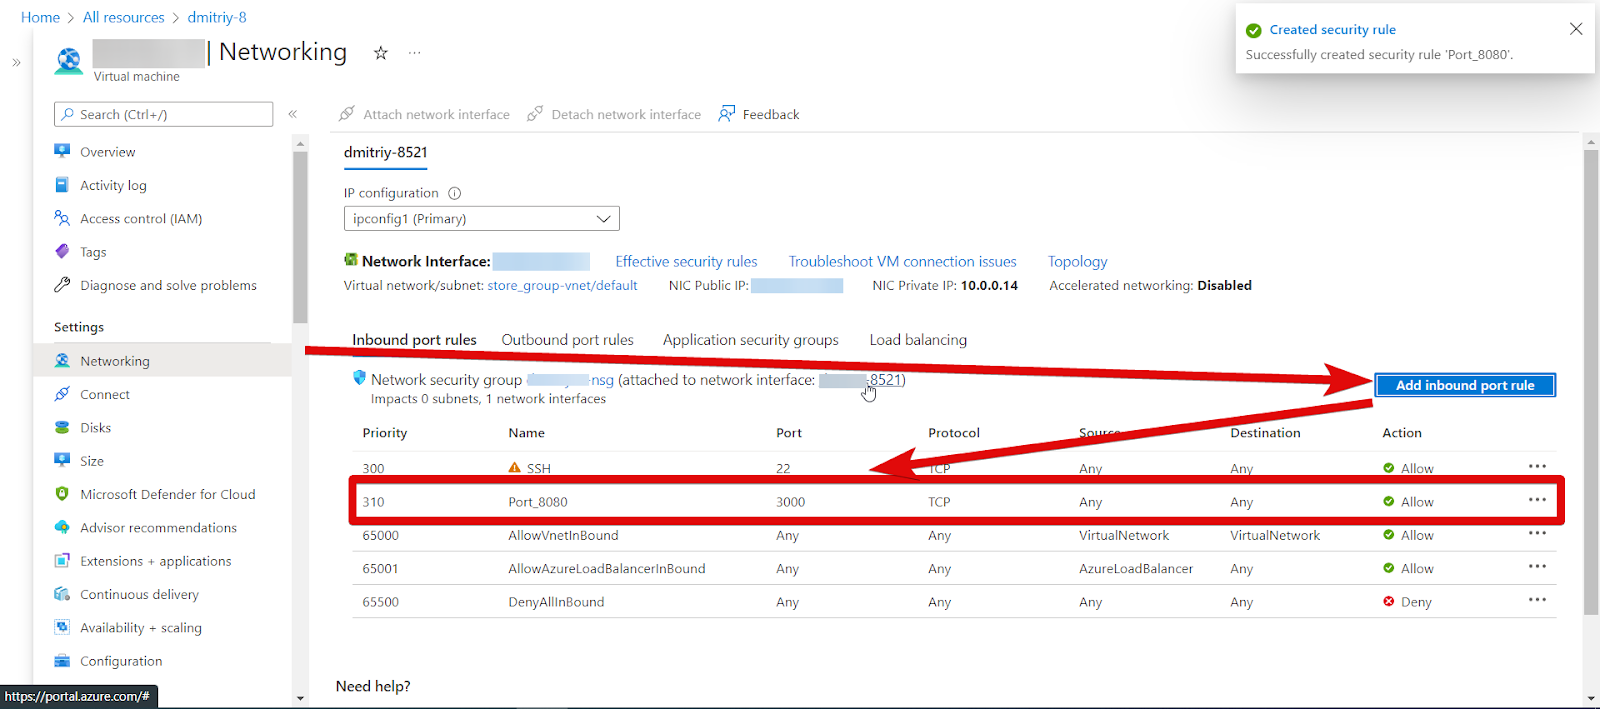Select the AllowVnetInBound rule row

tap(954, 535)
